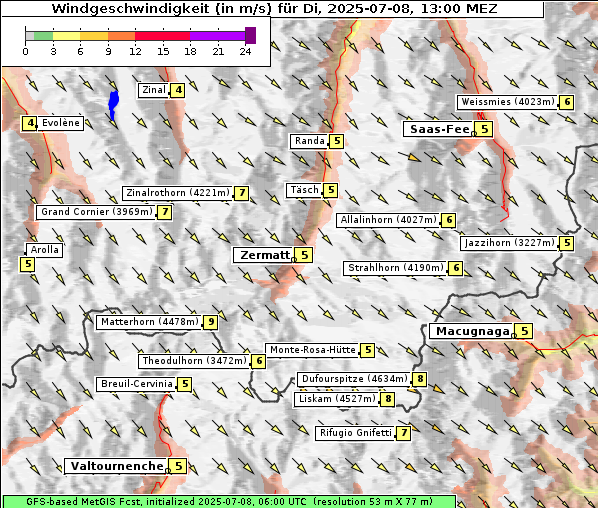Click the Theodulhorn (3472m) label
This screenshot has width=598, height=508.
[x=195, y=361]
